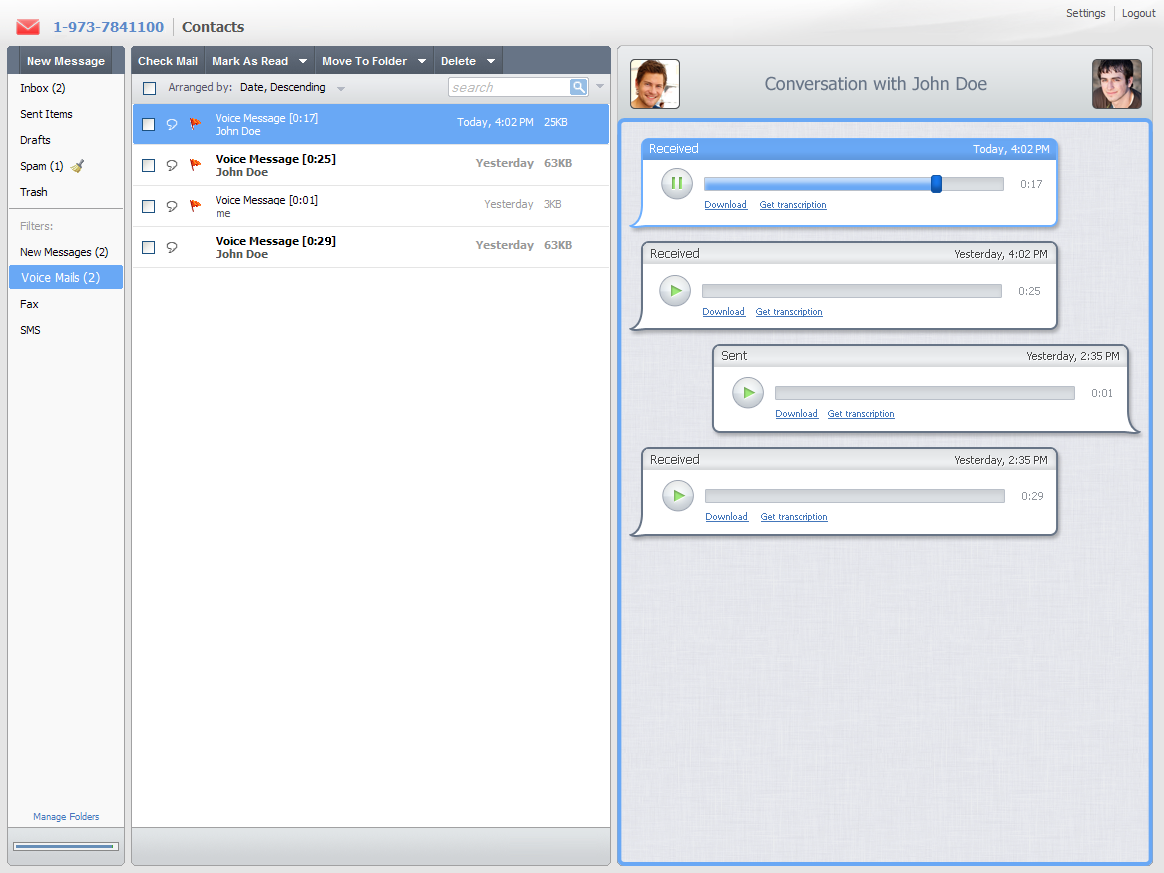This screenshot has width=1164, height=873.
Task: Click the blue playback slider handle
Action: click(936, 184)
